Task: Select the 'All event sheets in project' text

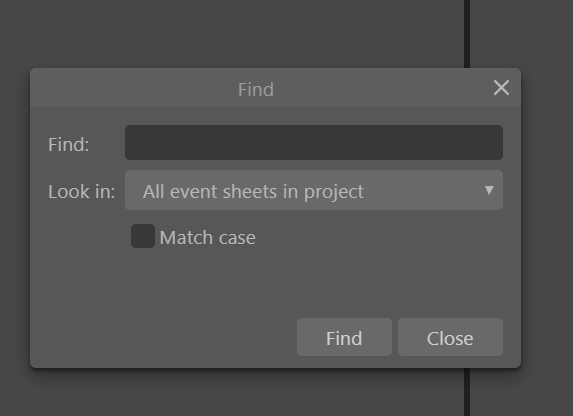Action: tap(253, 192)
